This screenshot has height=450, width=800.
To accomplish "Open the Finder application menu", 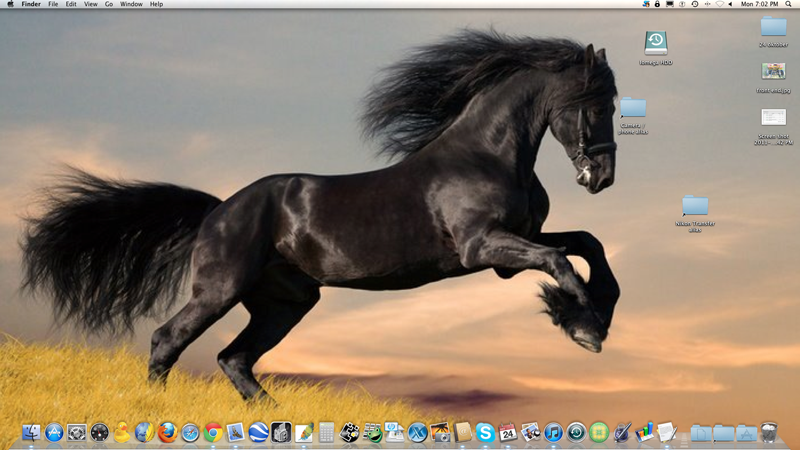I will point(31,4).
